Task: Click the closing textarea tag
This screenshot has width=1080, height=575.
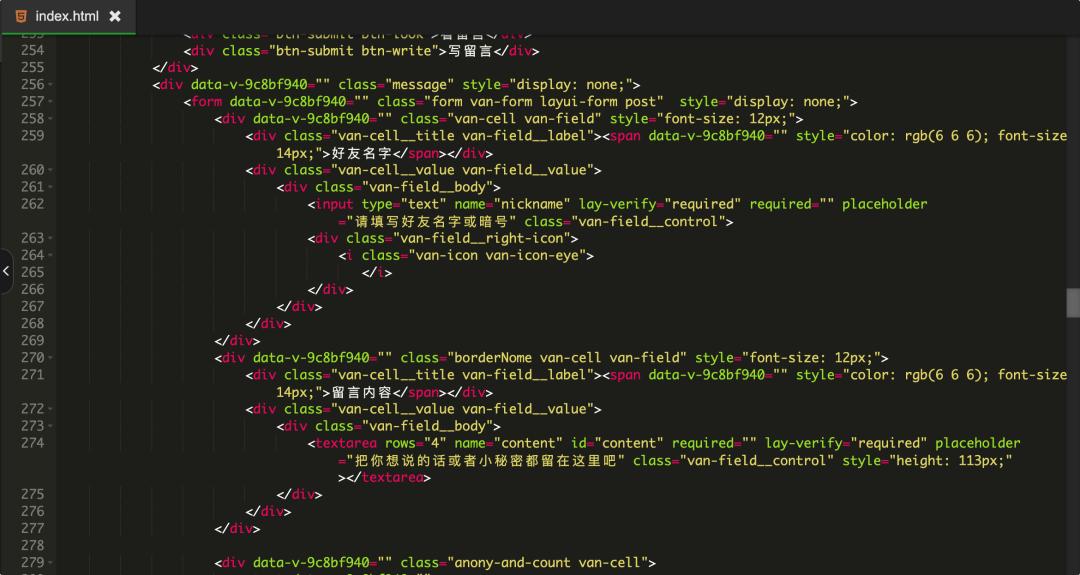Action: click(x=388, y=477)
